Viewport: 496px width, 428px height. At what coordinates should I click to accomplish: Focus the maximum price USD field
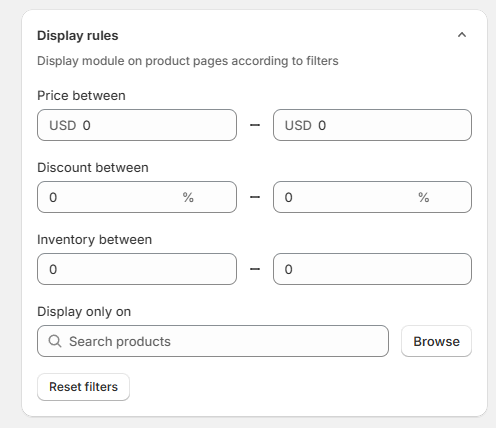pos(372,125)
